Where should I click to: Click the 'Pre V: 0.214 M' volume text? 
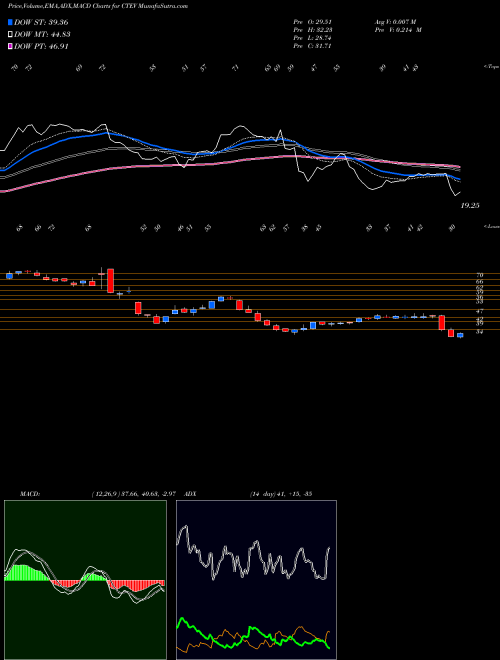[x=397, y=30]
